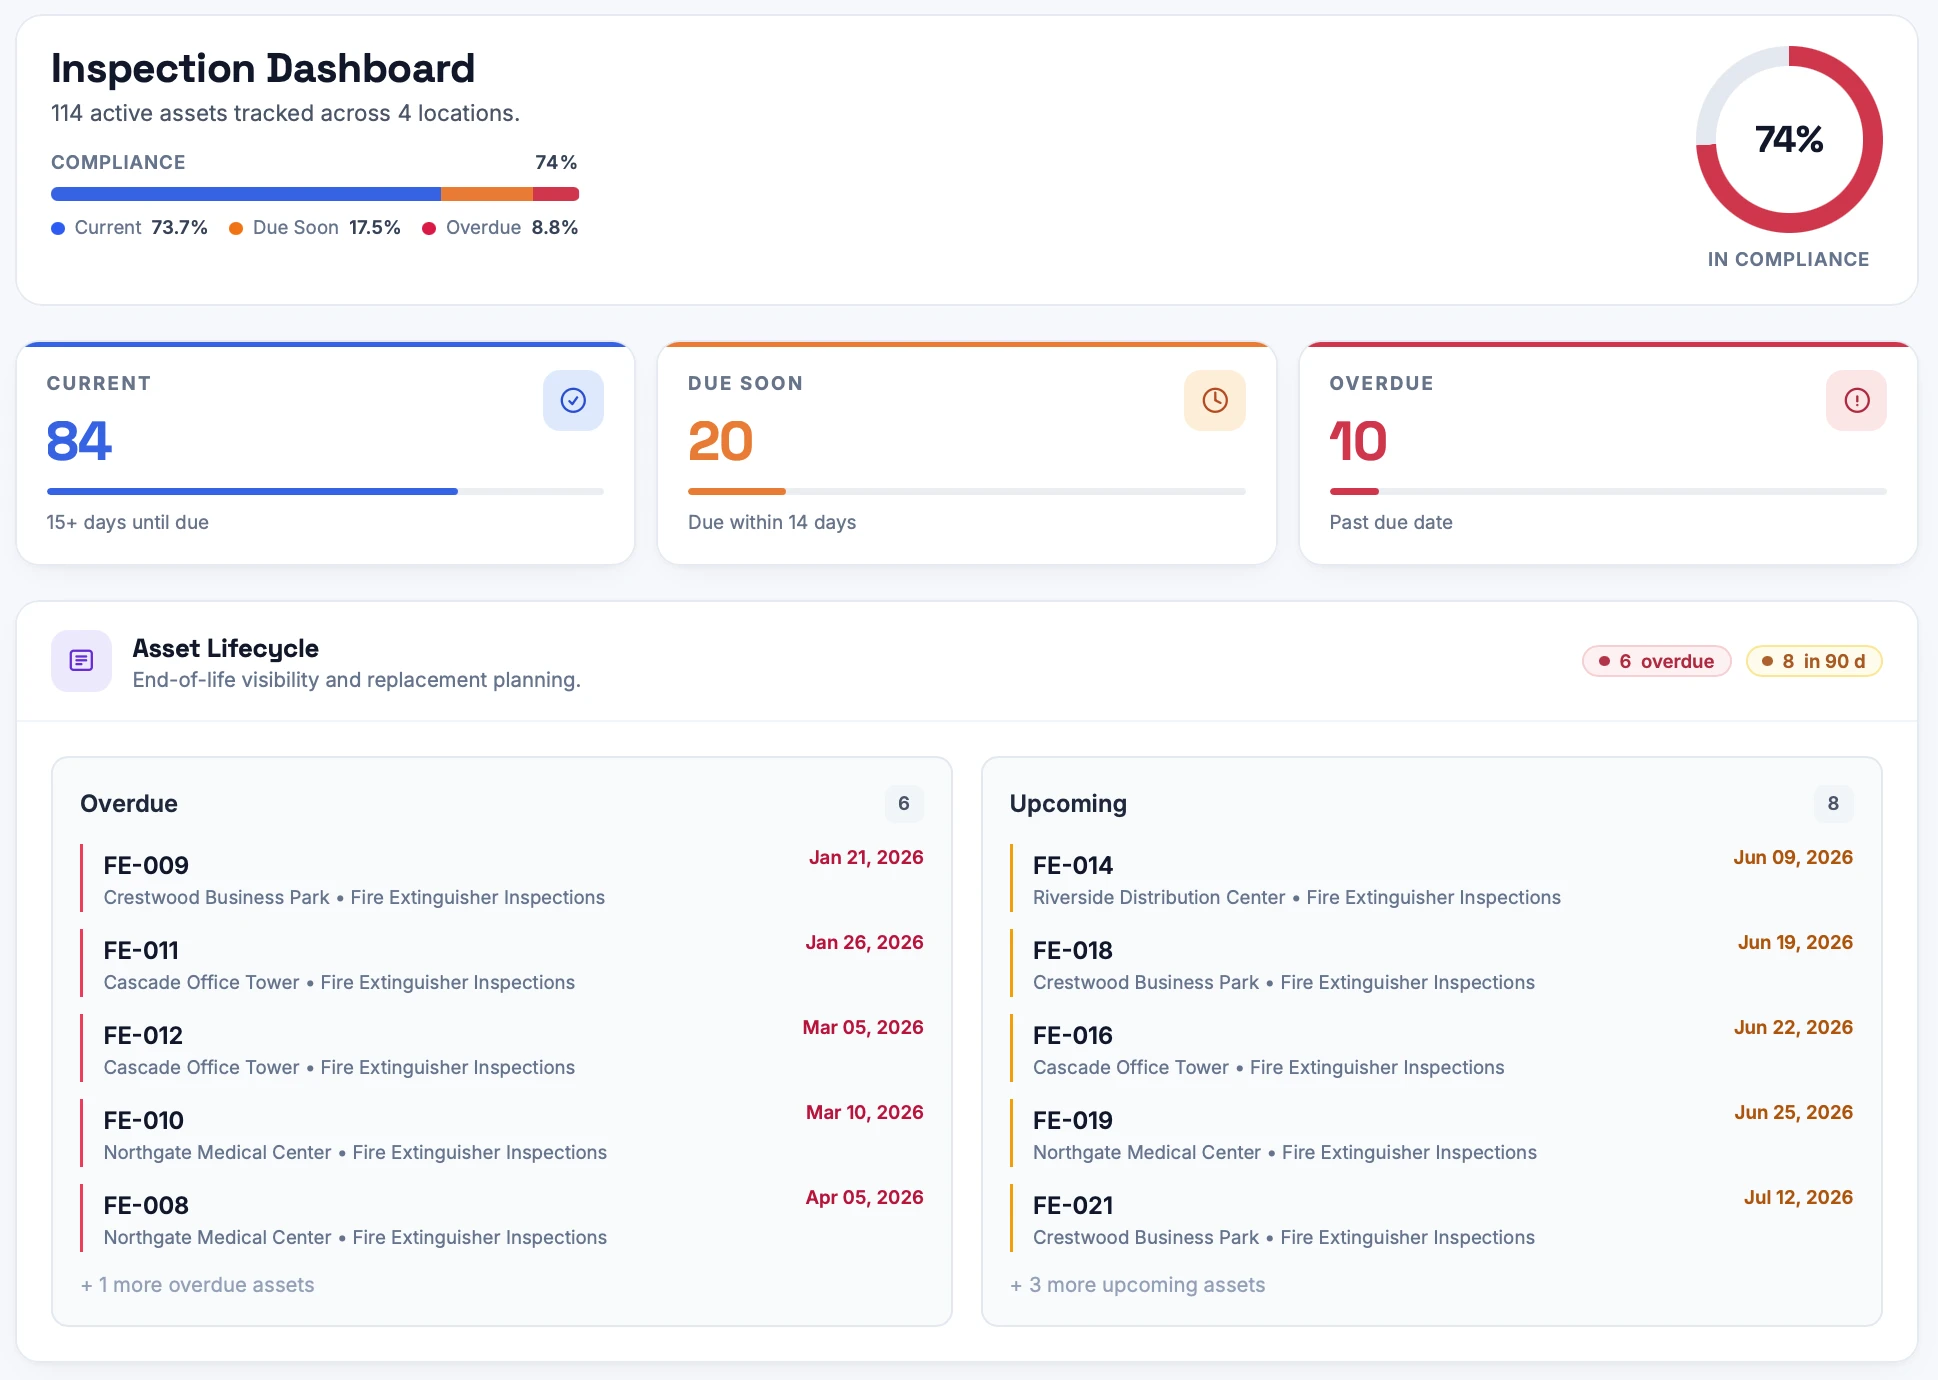Click date Apr 05, 2026

[x=865, y=1198]
